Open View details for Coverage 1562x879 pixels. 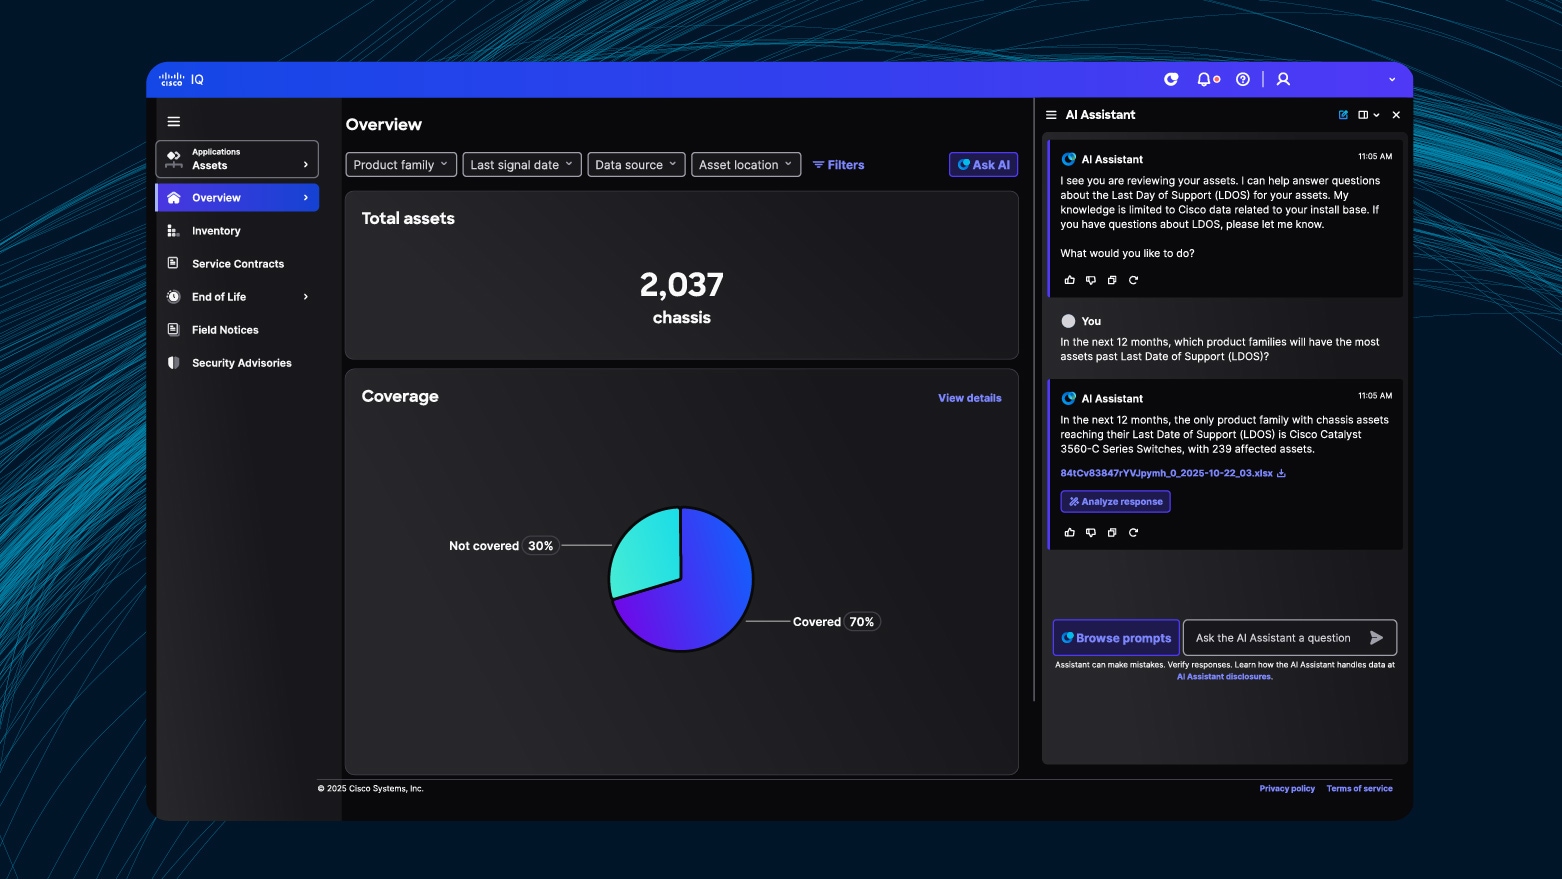[969, 398]
